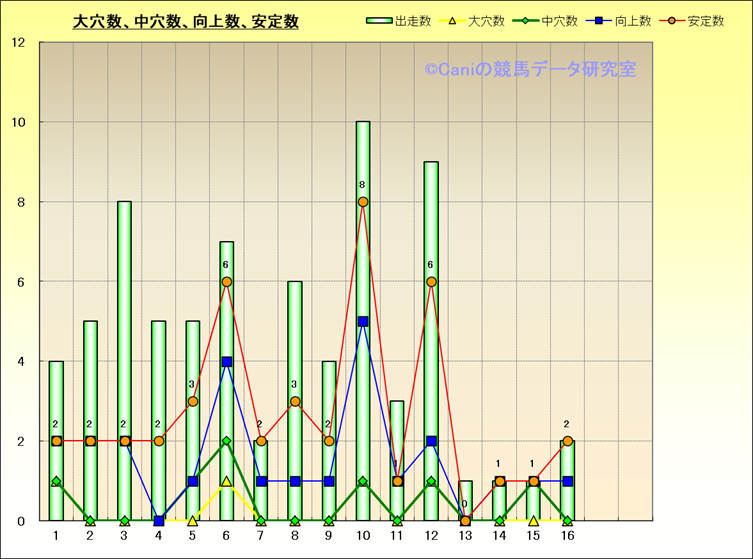753x559 pixels.
Task: Click the green diamond point at category 6
Action: point(227,441)
